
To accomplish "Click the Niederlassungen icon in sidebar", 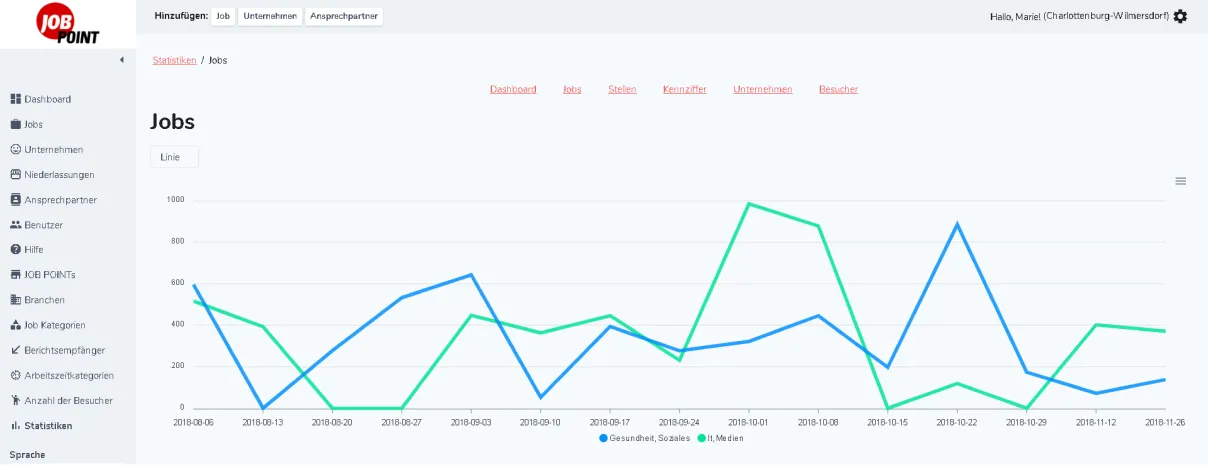I will [16, 174].
